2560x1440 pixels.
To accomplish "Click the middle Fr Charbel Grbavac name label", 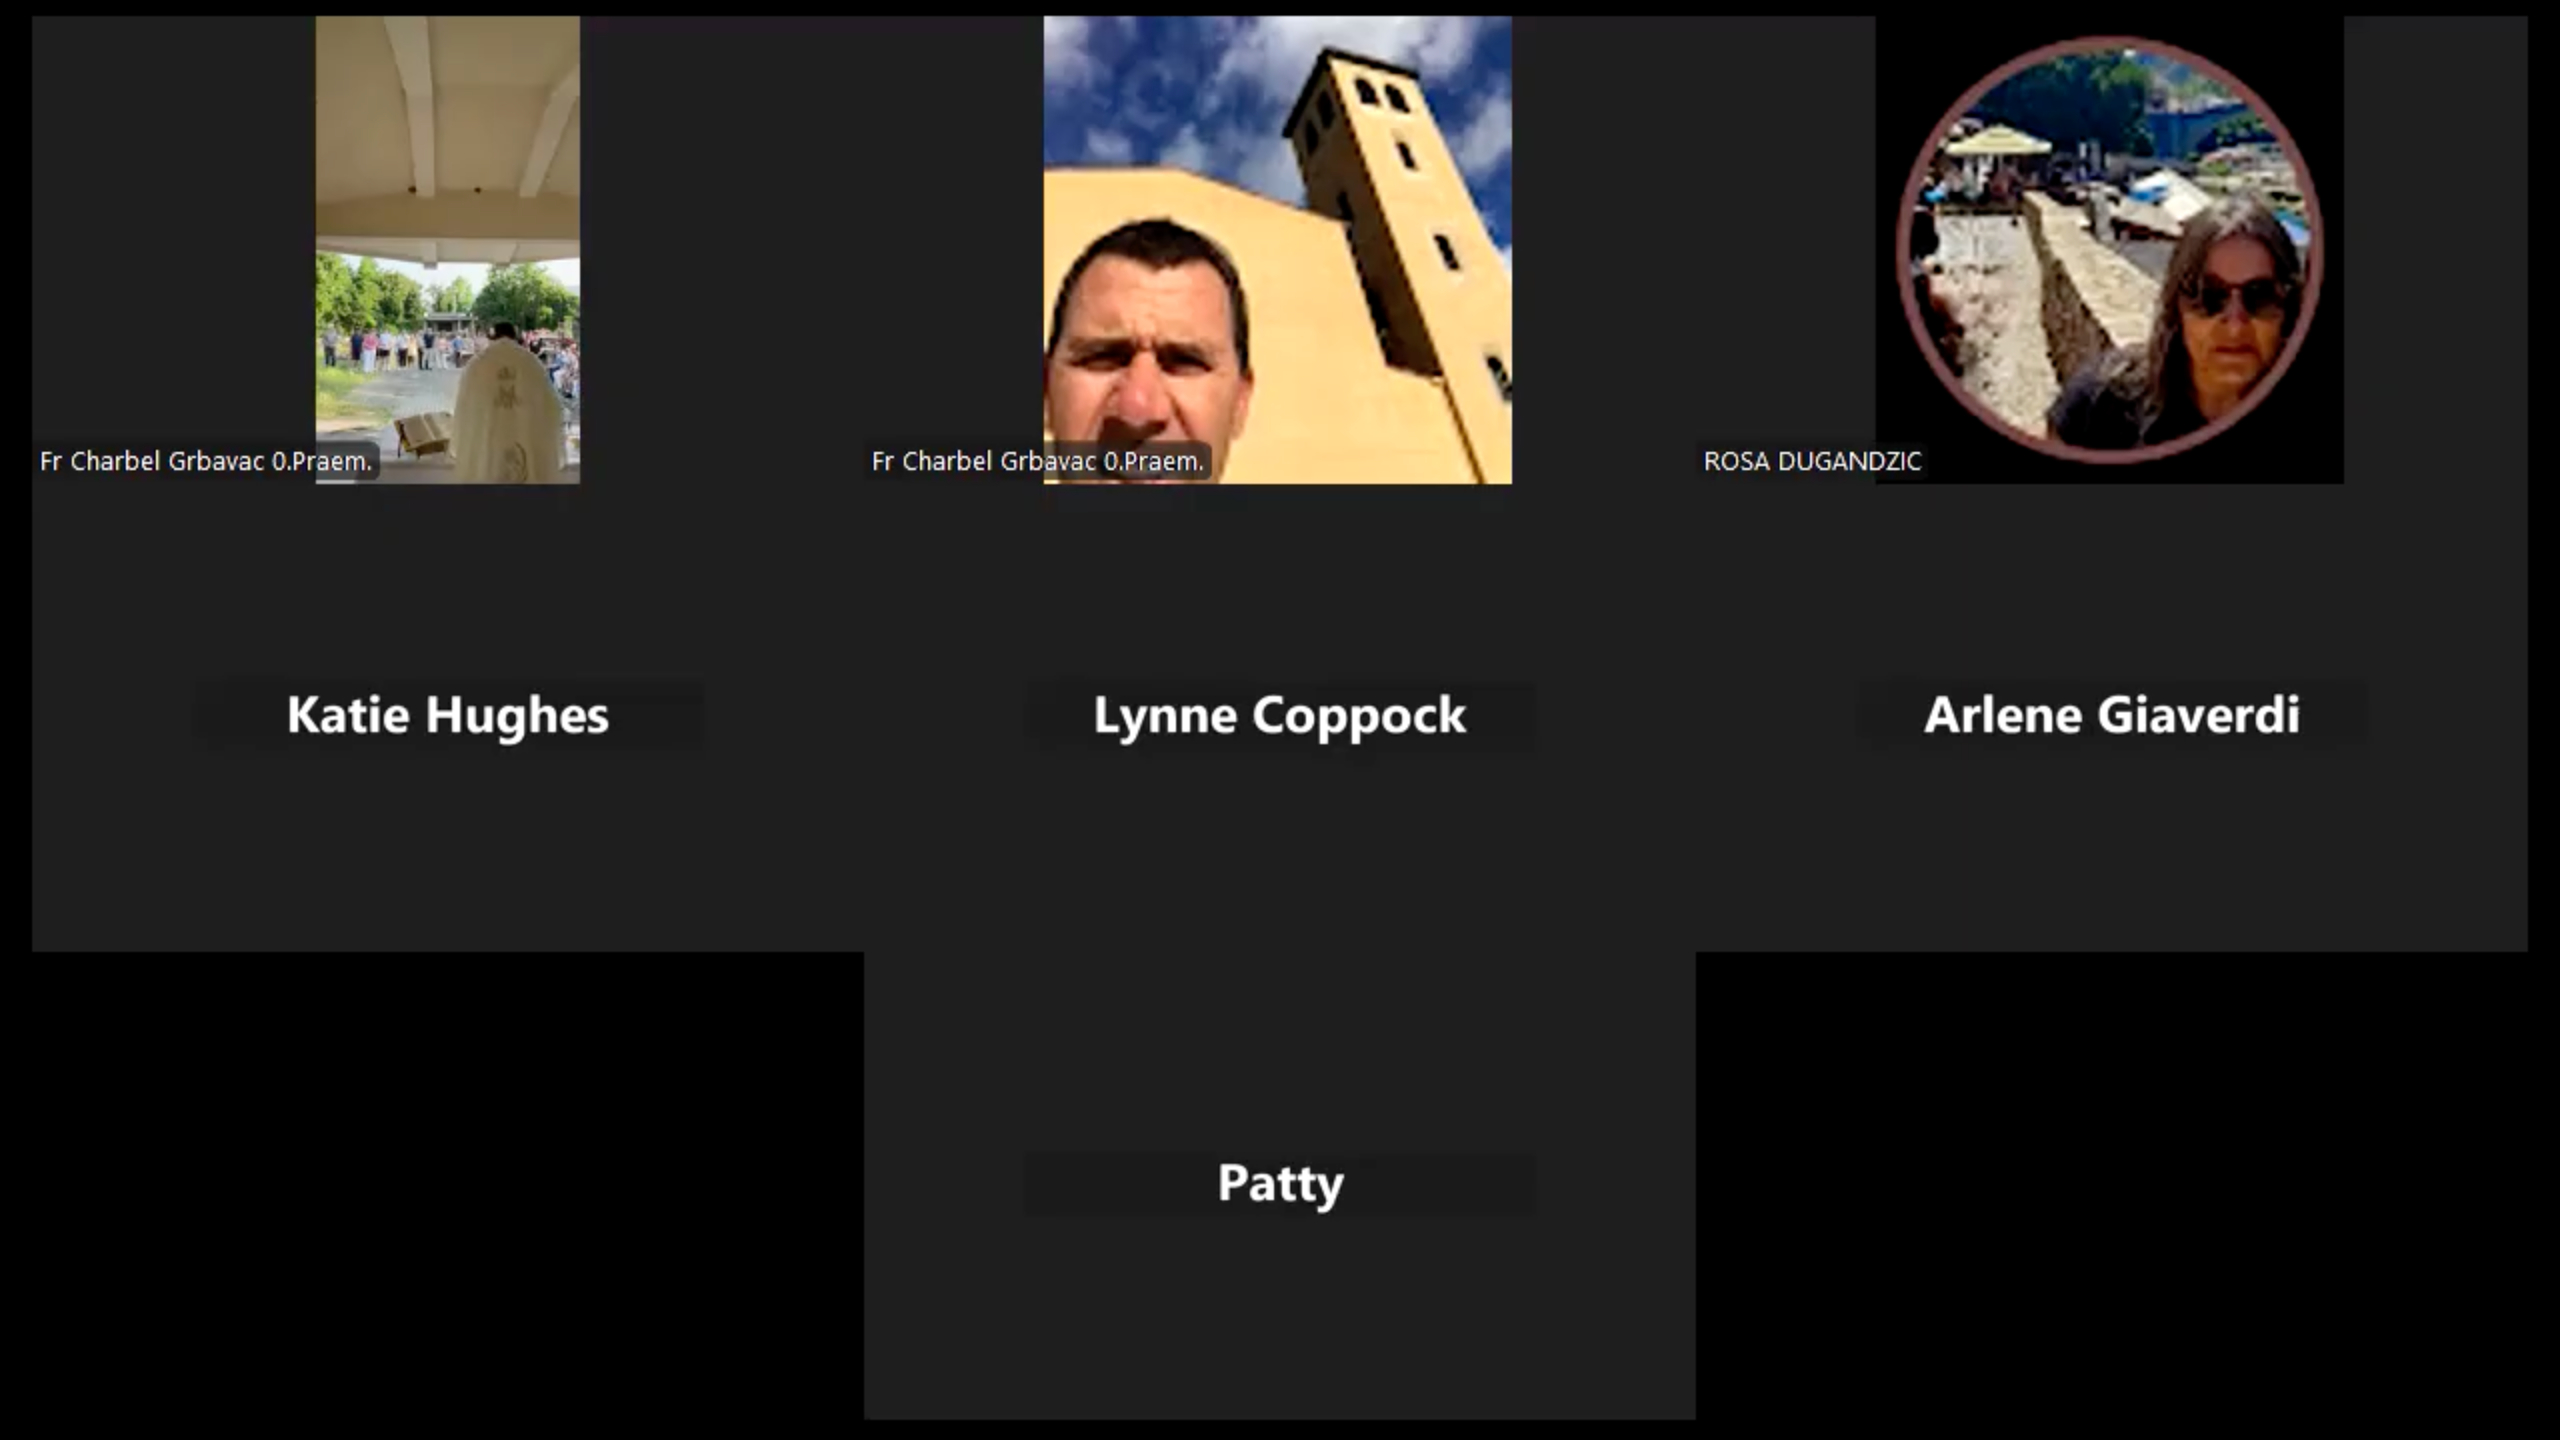I will [x=1037, y=461].
